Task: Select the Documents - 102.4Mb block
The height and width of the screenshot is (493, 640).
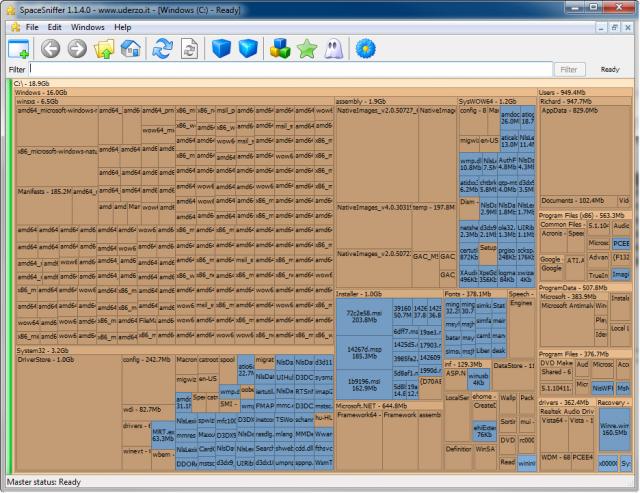Action: tap(578, 202)
